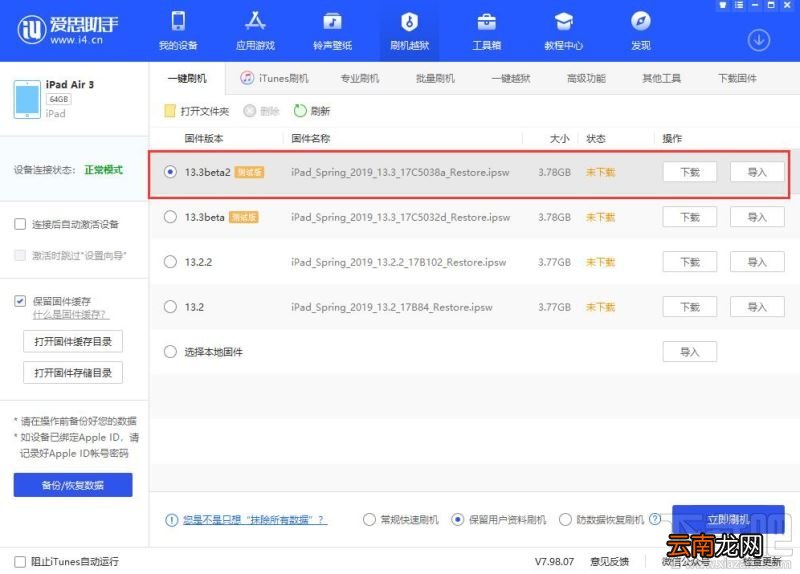
Task: Click the 固件名称 column header
Action: coord(311,138)
